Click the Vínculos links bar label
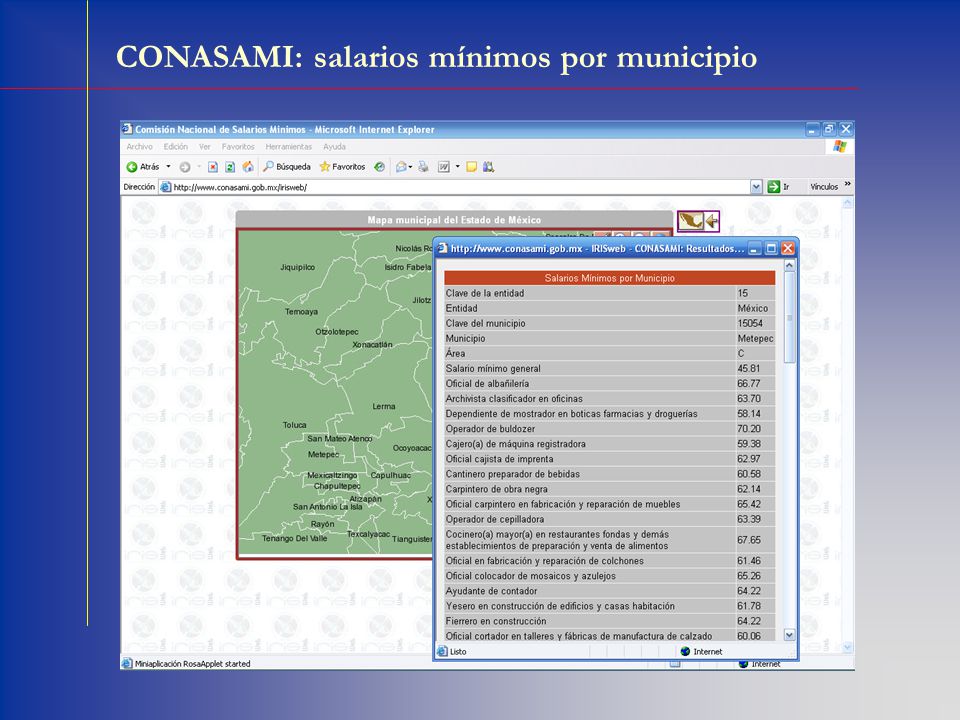The image size is (960, 720). [x=824, y=187]
